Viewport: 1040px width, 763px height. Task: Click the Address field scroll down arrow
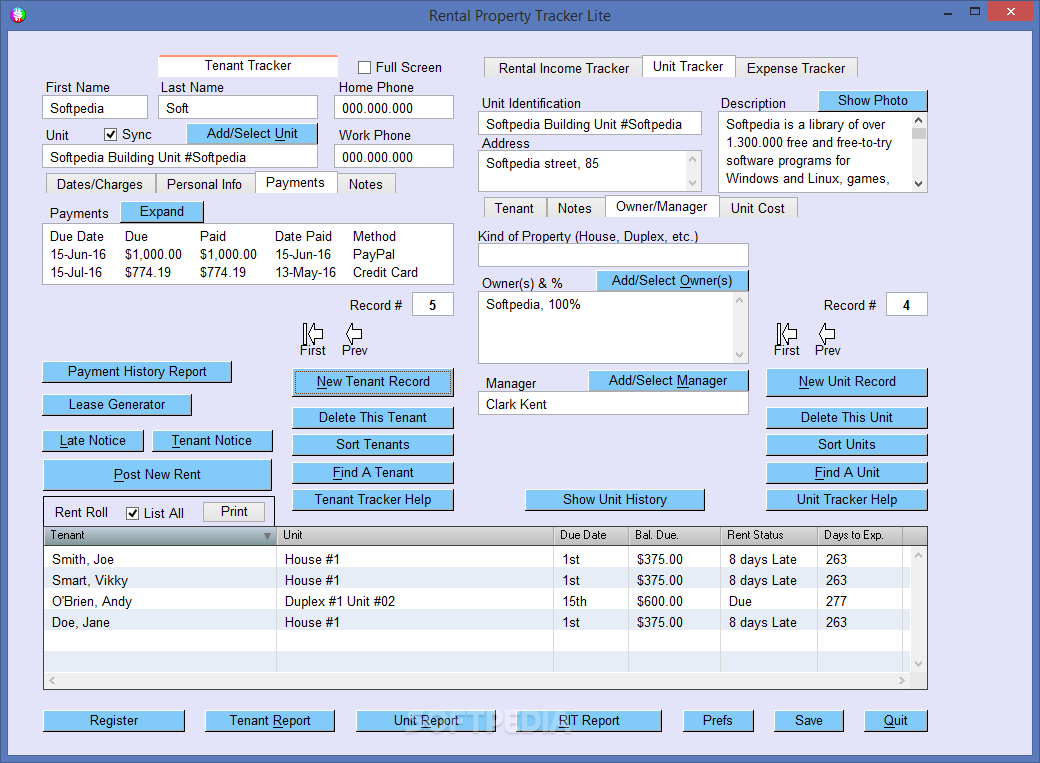pos(692,183)
